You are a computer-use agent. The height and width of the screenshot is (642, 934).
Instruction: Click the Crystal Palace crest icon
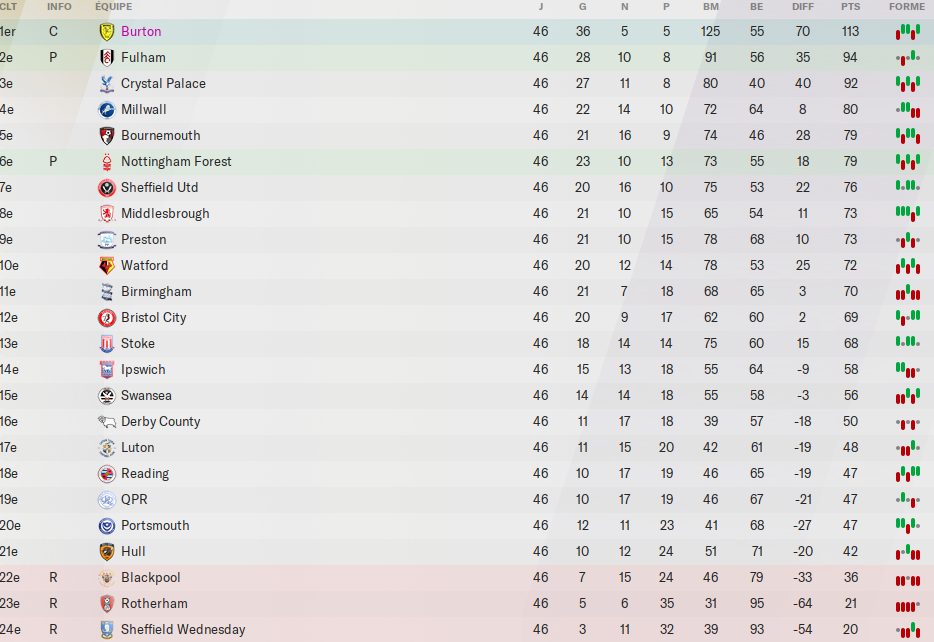(107, 83)
